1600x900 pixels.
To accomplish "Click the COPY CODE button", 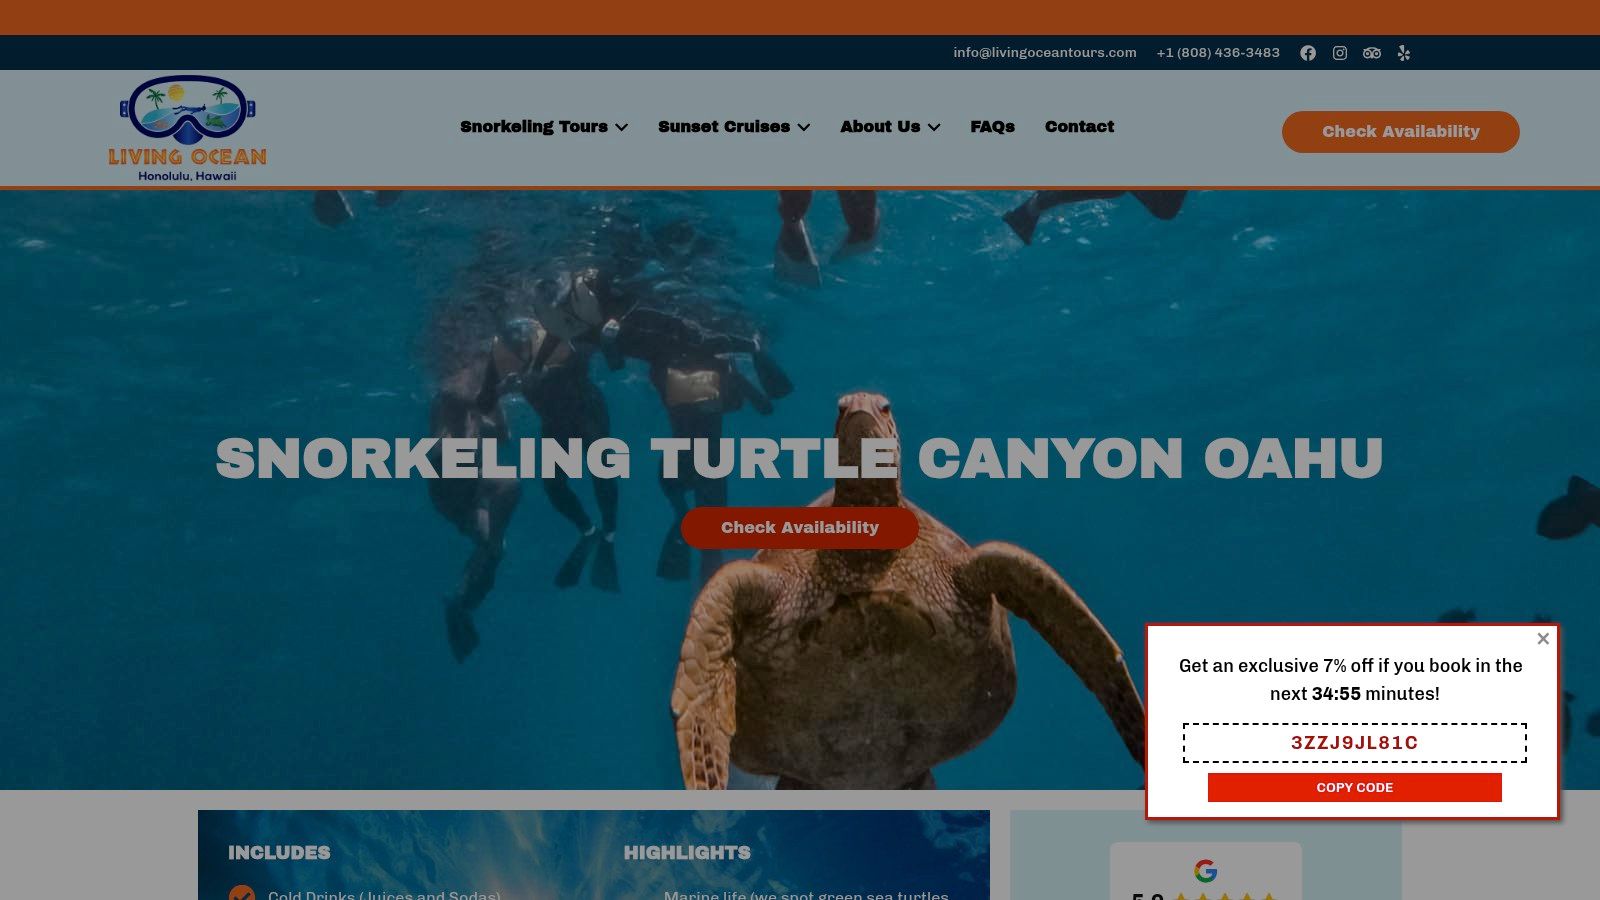I will point(1355,788).
